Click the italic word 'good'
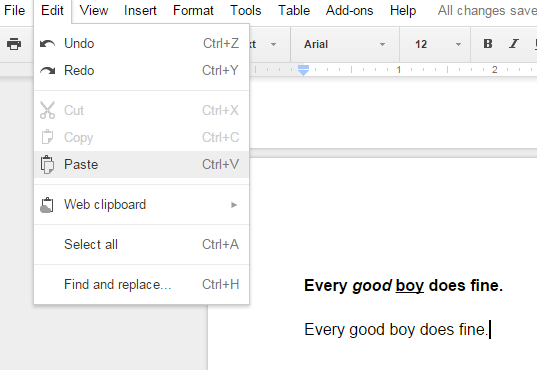The image size is (537, 370). tap(372, 286)
